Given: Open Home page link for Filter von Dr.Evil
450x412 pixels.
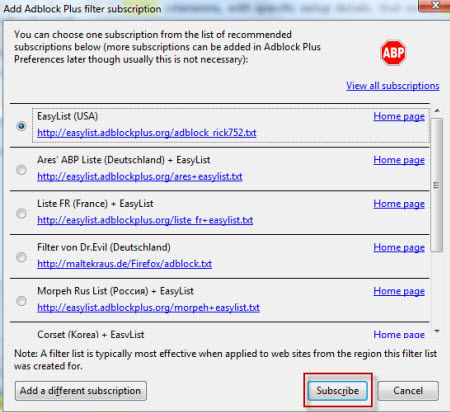Looking at the screenshot, I should [x=399, y=247].
